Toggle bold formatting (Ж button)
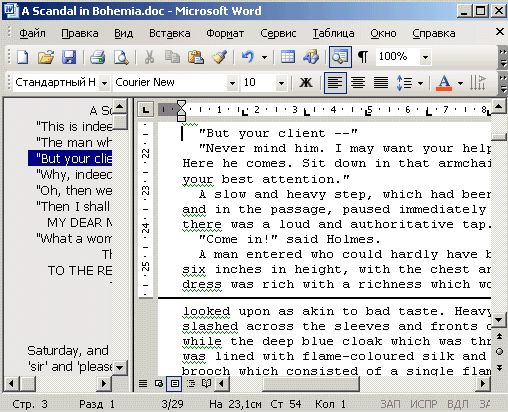Viewport: 508px width, 412px height. pyautogui.click(x=306, y=82)
